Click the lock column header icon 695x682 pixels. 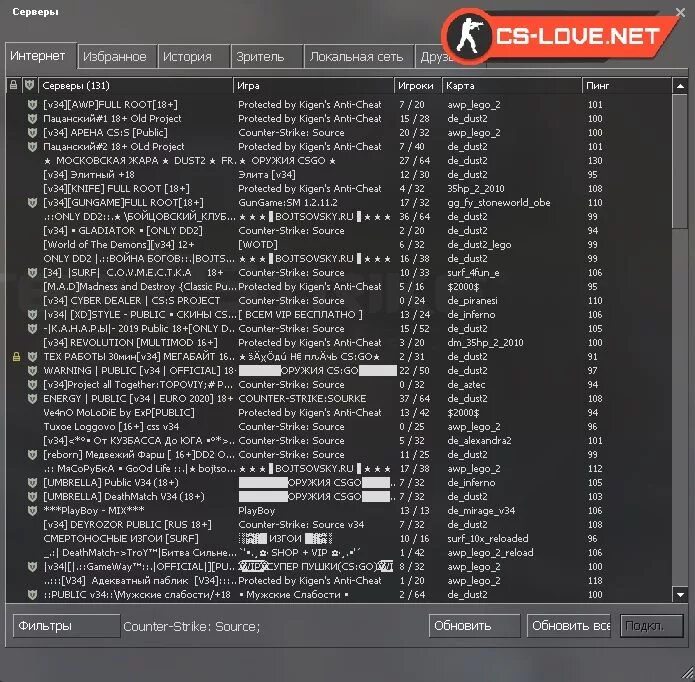(x=14, y=85)
